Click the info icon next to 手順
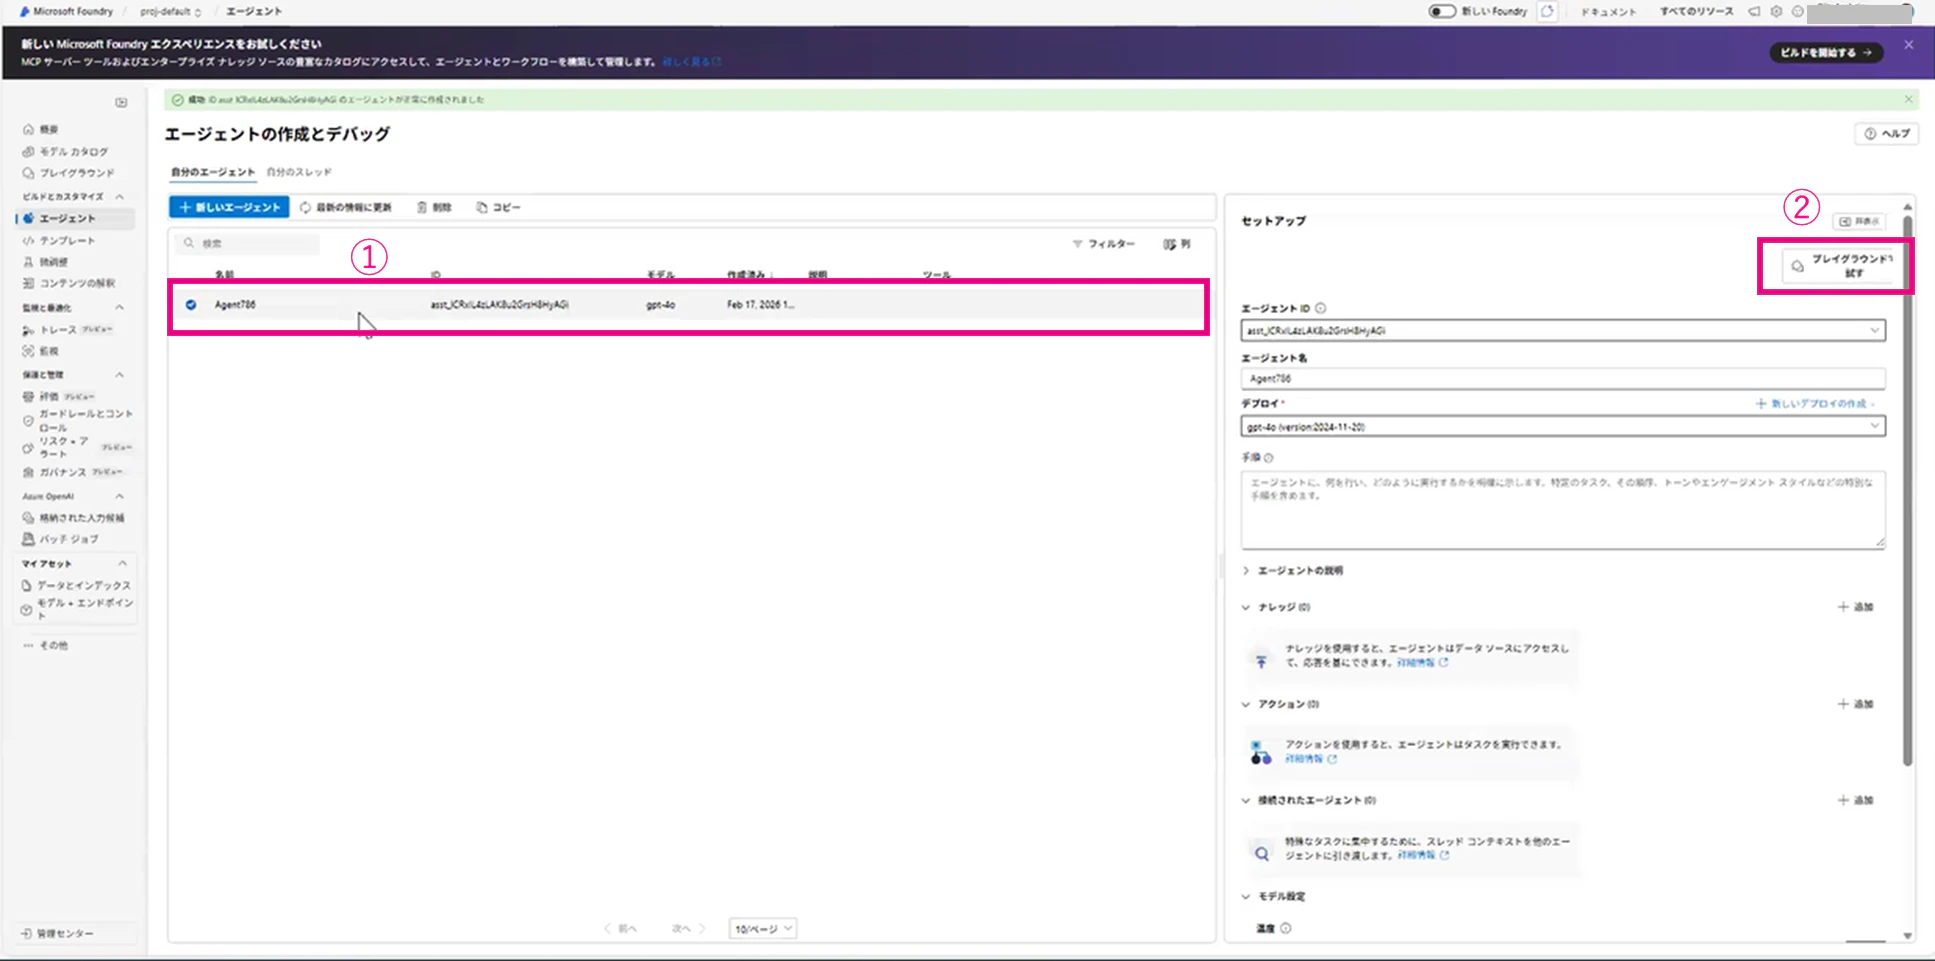Image resolution: width=1935 pixels, height=961 pixels. point(1269,458)
